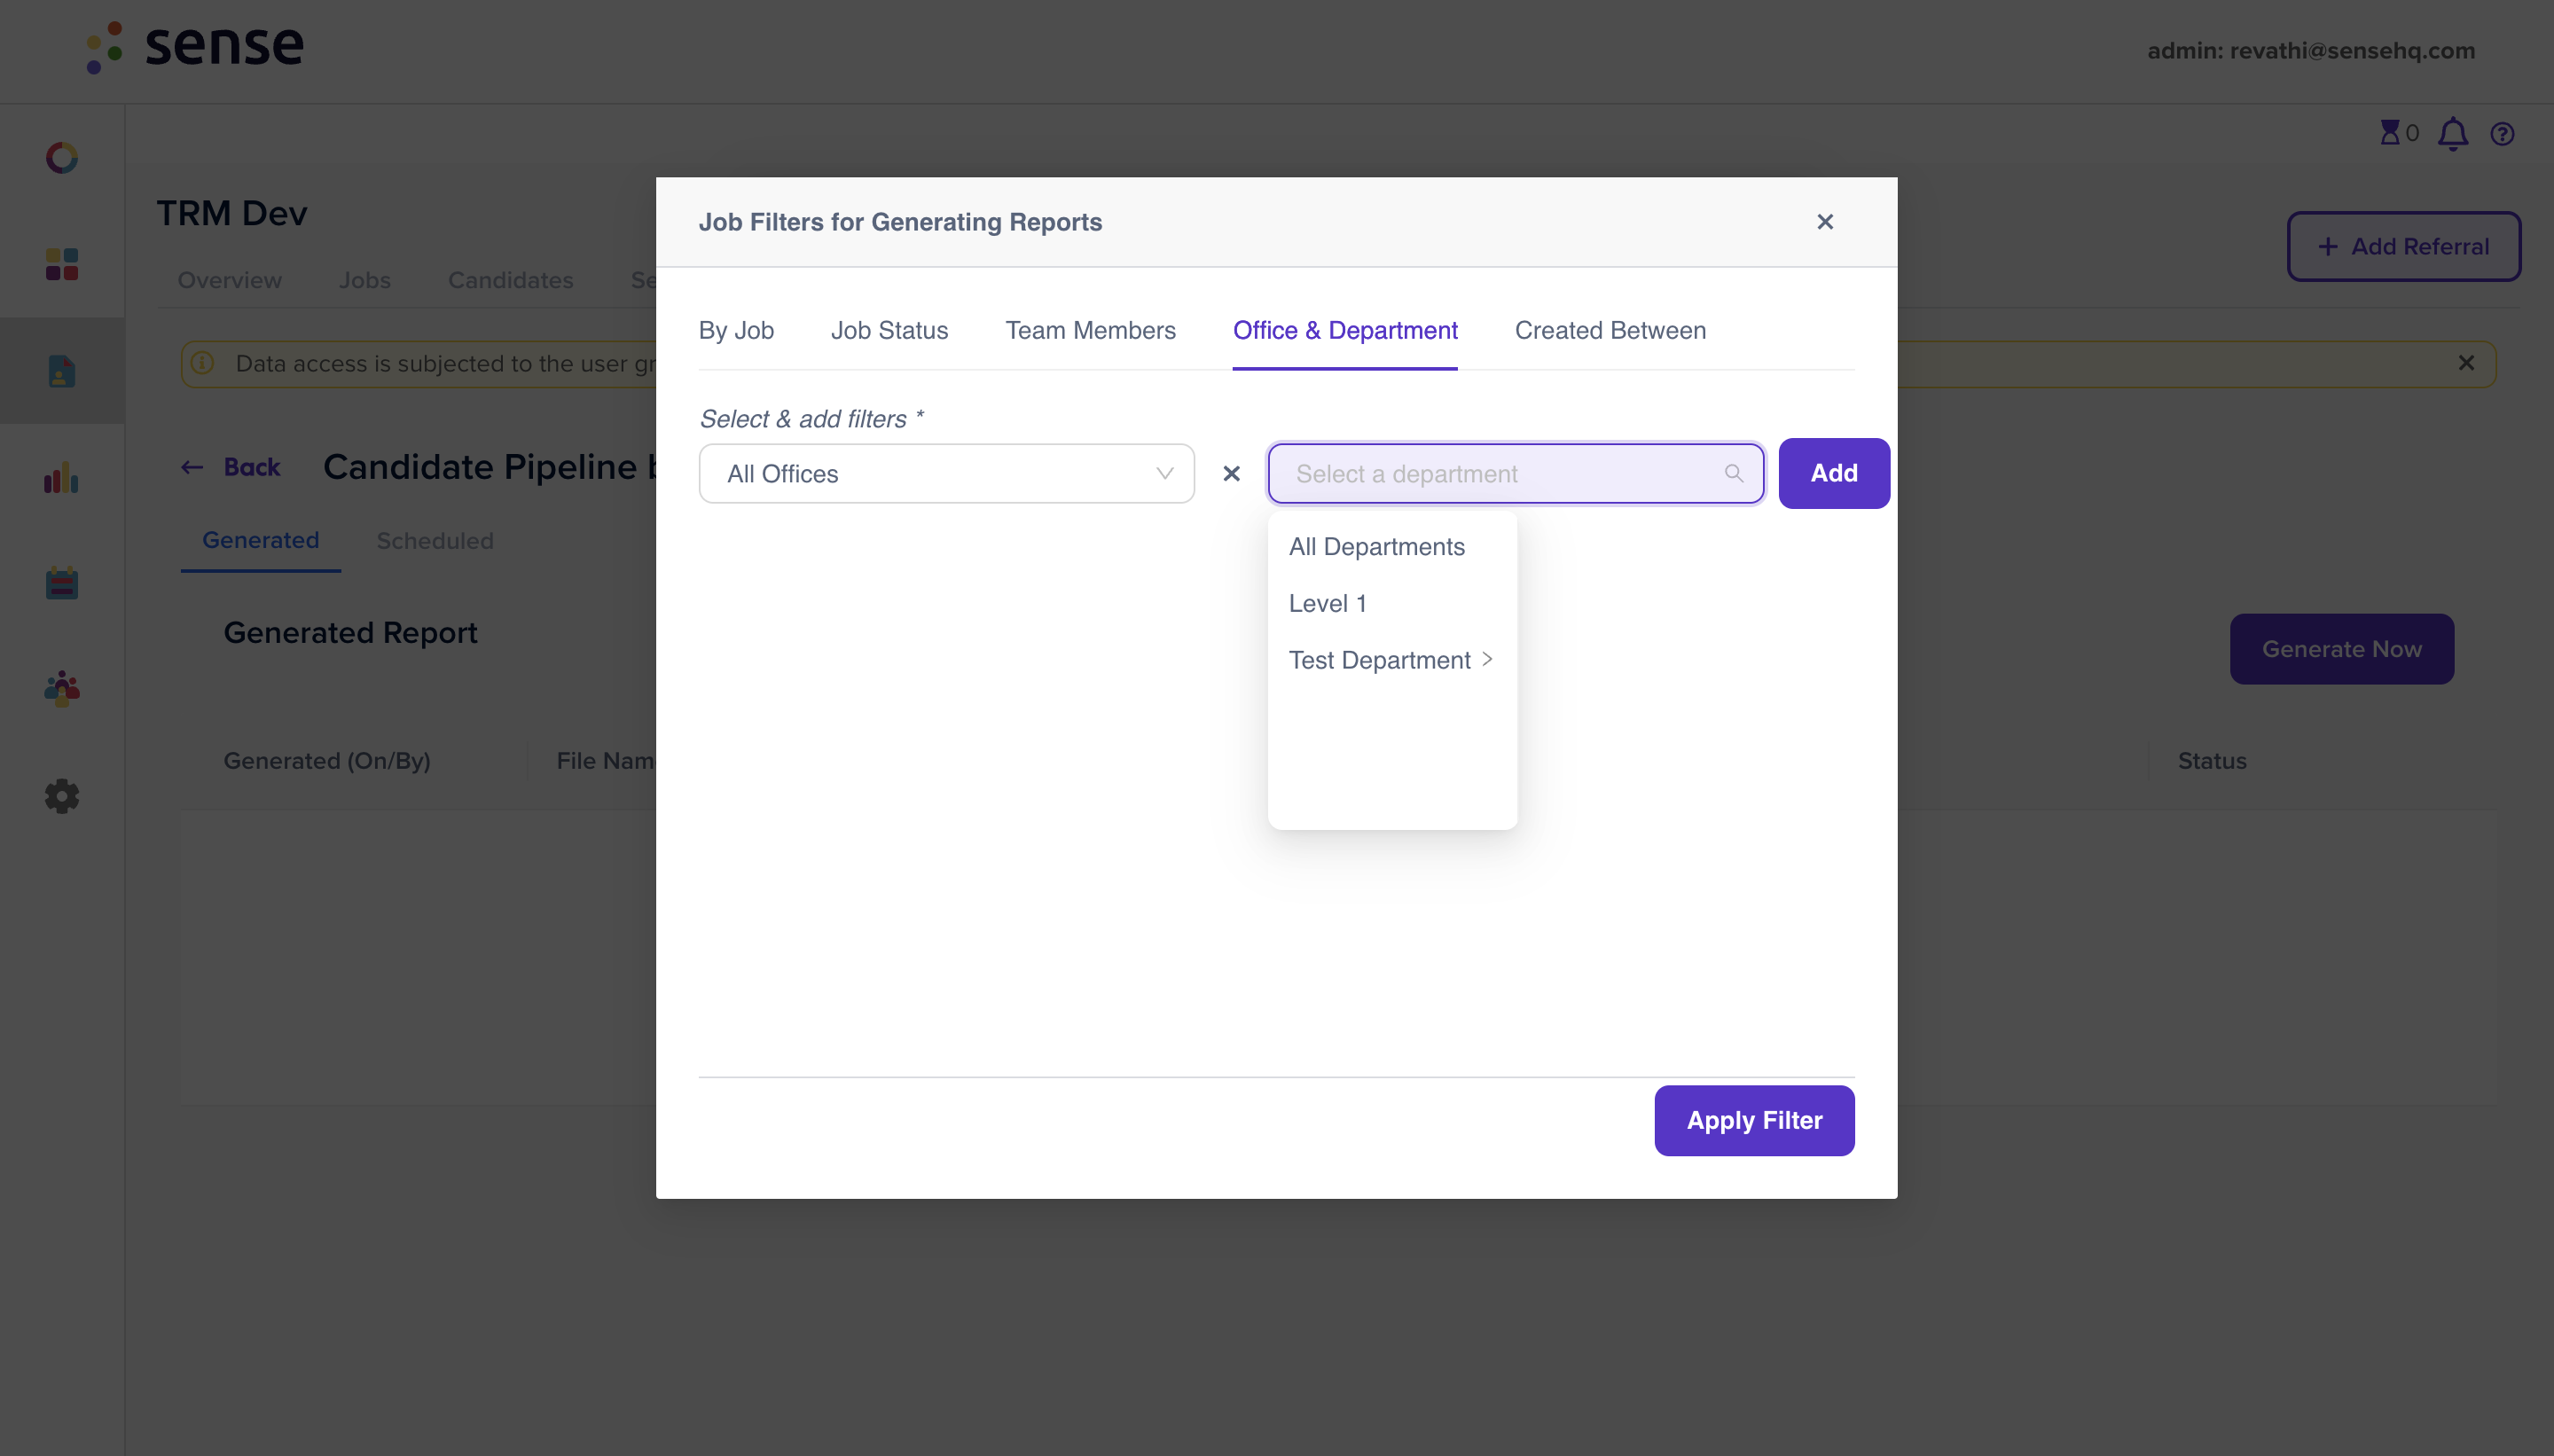Open the dashboard grid sidebar icon
Screen dimensions: 2554x1456
click(x=62, y=264)
